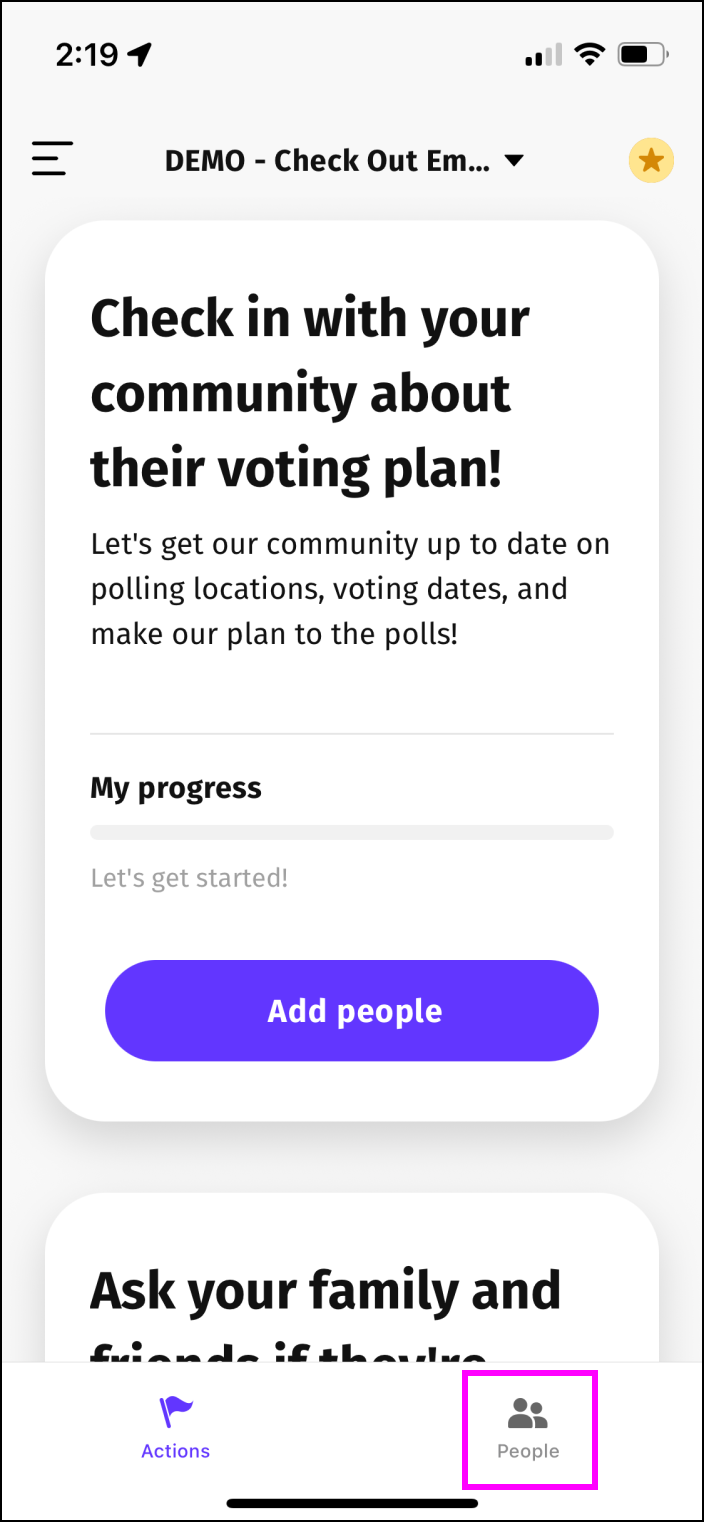Viewport: 704px width, 1522px height.
Task: Tap the gold star badge icon
Action: [651, 160]
